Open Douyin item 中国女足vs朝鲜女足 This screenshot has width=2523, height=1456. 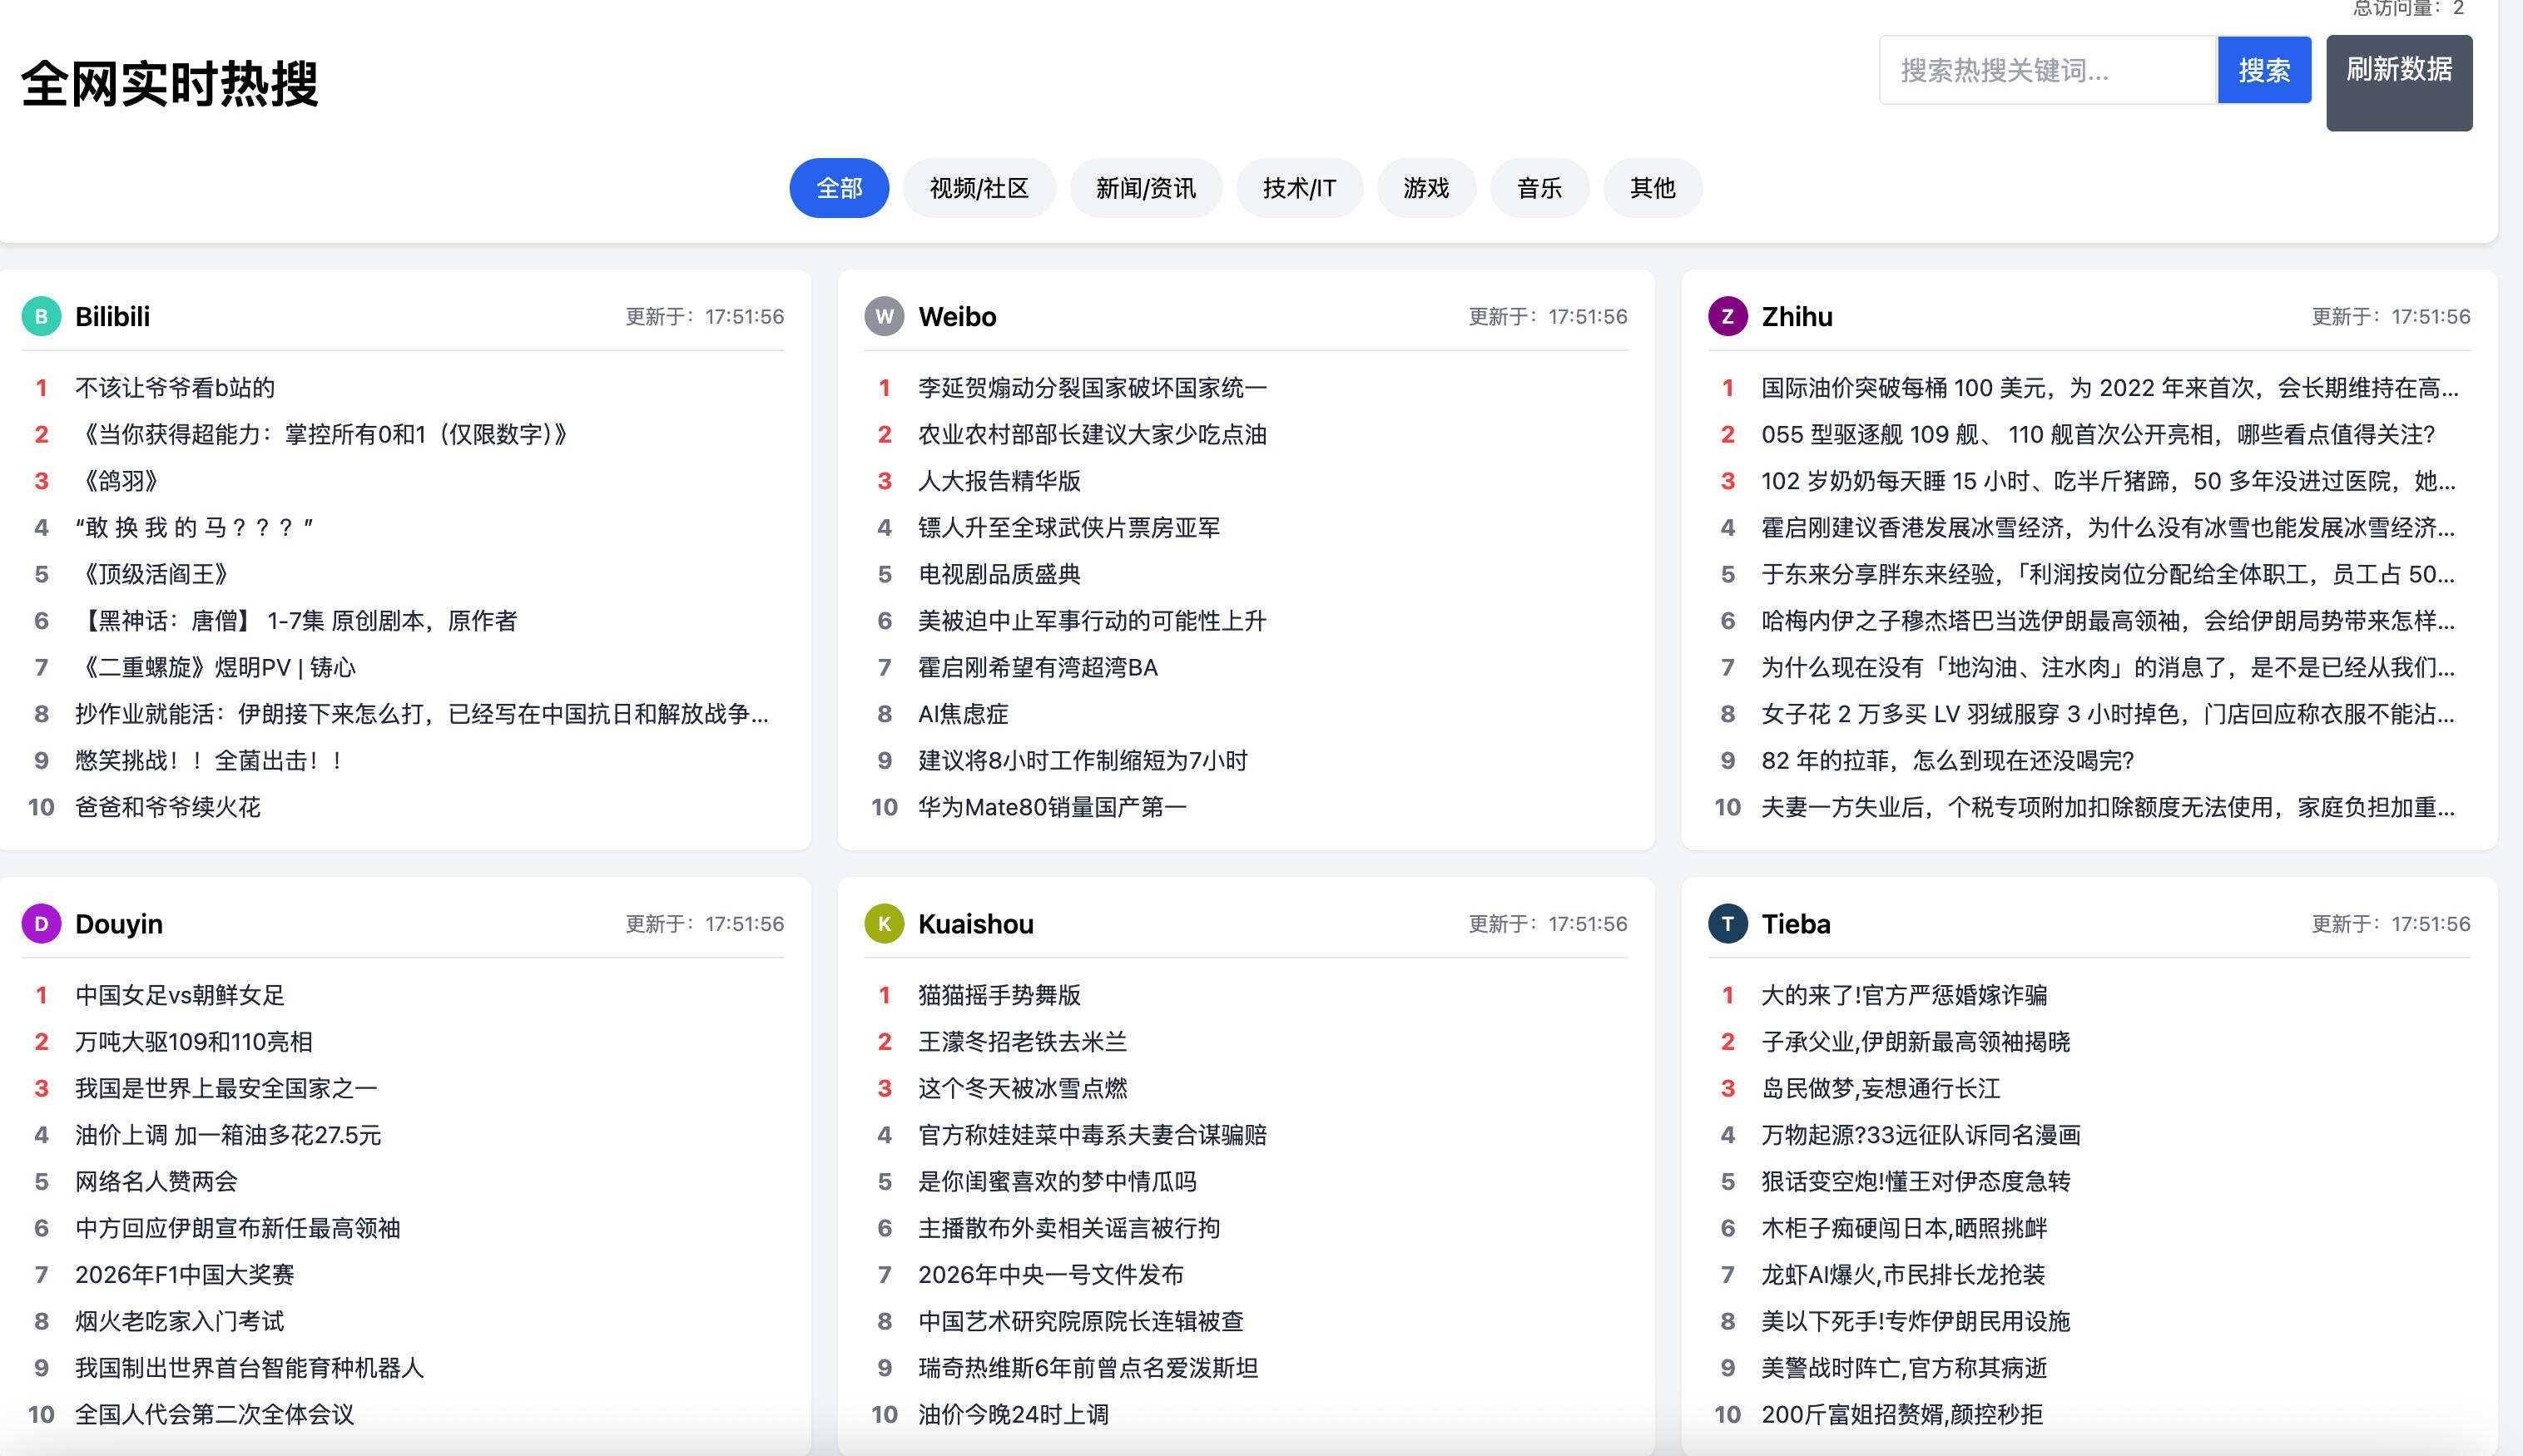178,995
